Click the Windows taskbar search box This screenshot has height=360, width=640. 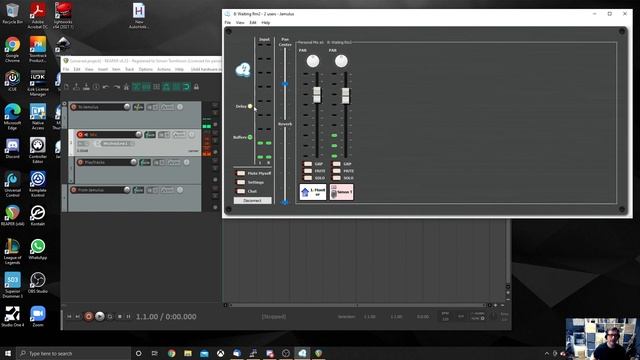73,353
